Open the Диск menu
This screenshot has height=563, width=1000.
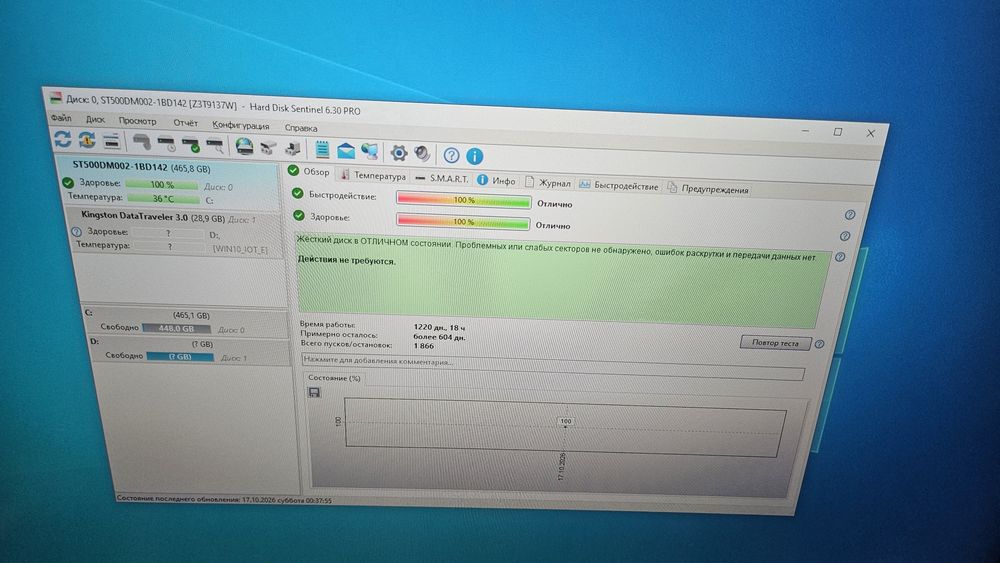pyautogui.click(x=95, y=119)
